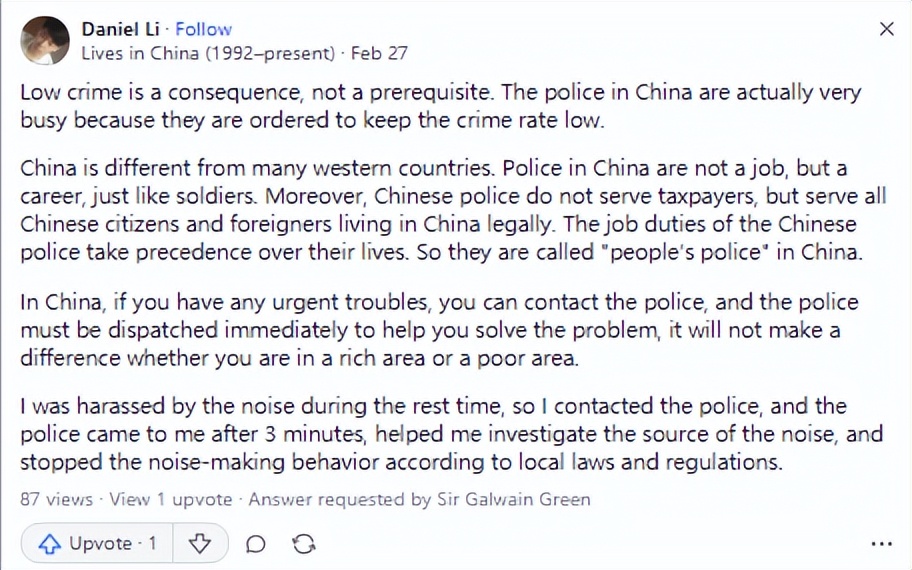Follow Daniel Li
Viewport: 912px width, 570px height.
click(203, 30)
